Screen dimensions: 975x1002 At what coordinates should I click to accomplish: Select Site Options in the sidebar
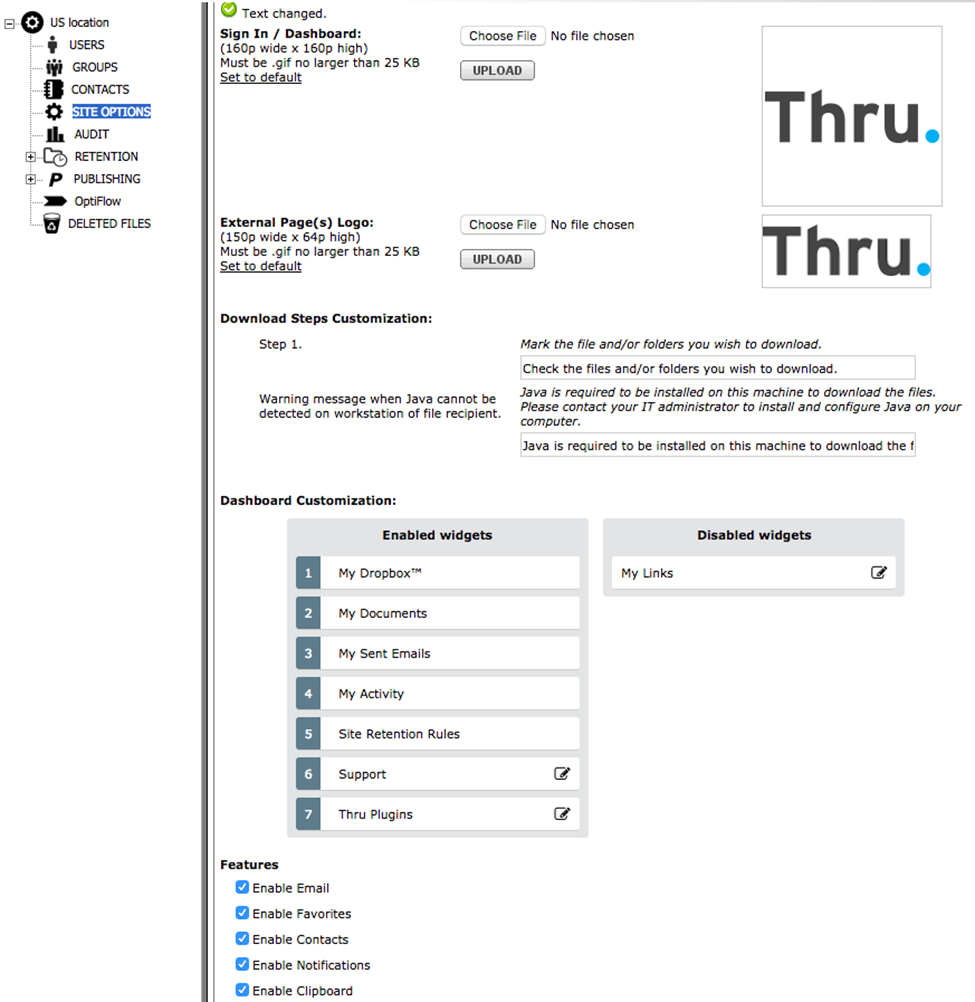[x=110, y=112]
